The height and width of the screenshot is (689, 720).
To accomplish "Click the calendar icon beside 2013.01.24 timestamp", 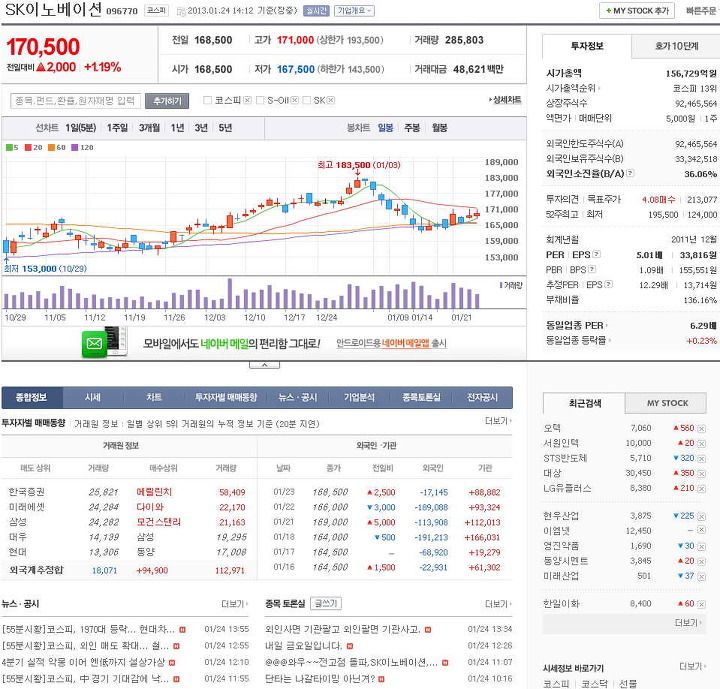I will tap(181, 11).
